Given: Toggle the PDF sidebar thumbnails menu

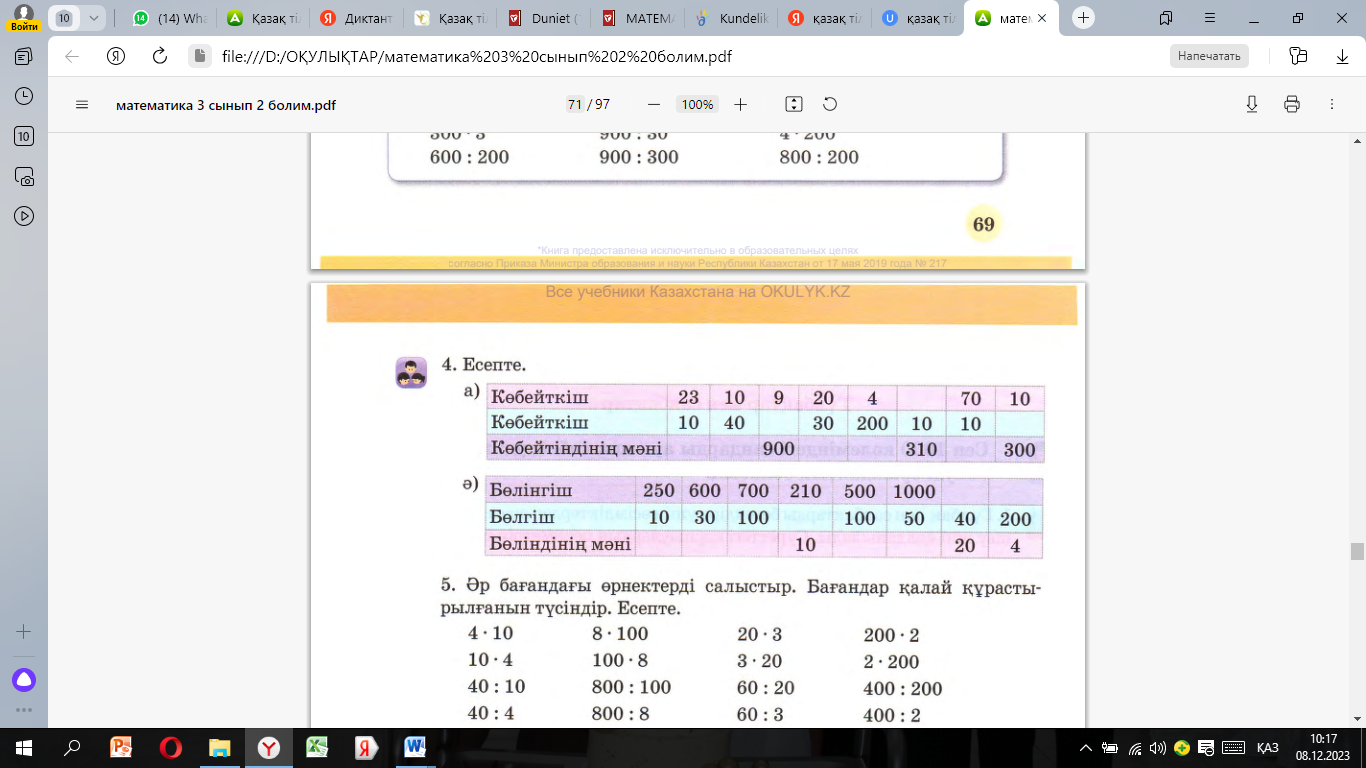Looking at the screenshot, I should (x=82, y=104).
